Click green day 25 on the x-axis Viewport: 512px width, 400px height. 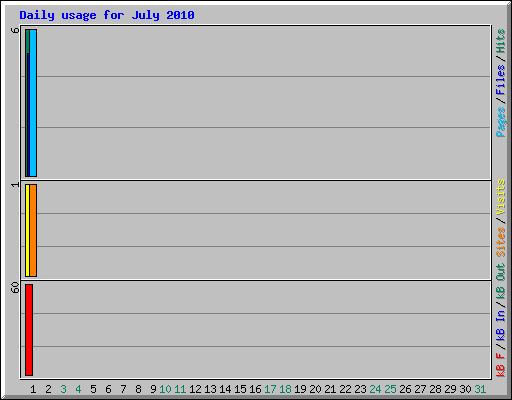click(x=390, y=389)
